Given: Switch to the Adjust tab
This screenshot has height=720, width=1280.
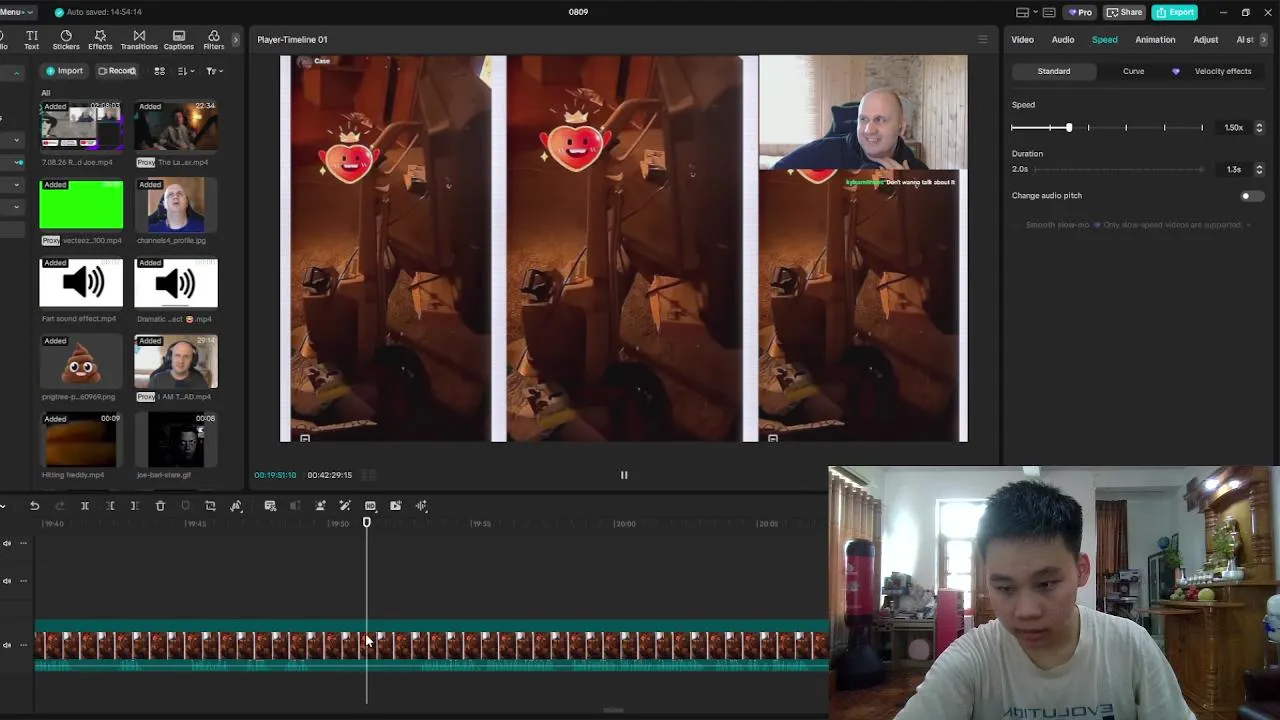Looking at the screenshot, I should [x=1206, y=40].
